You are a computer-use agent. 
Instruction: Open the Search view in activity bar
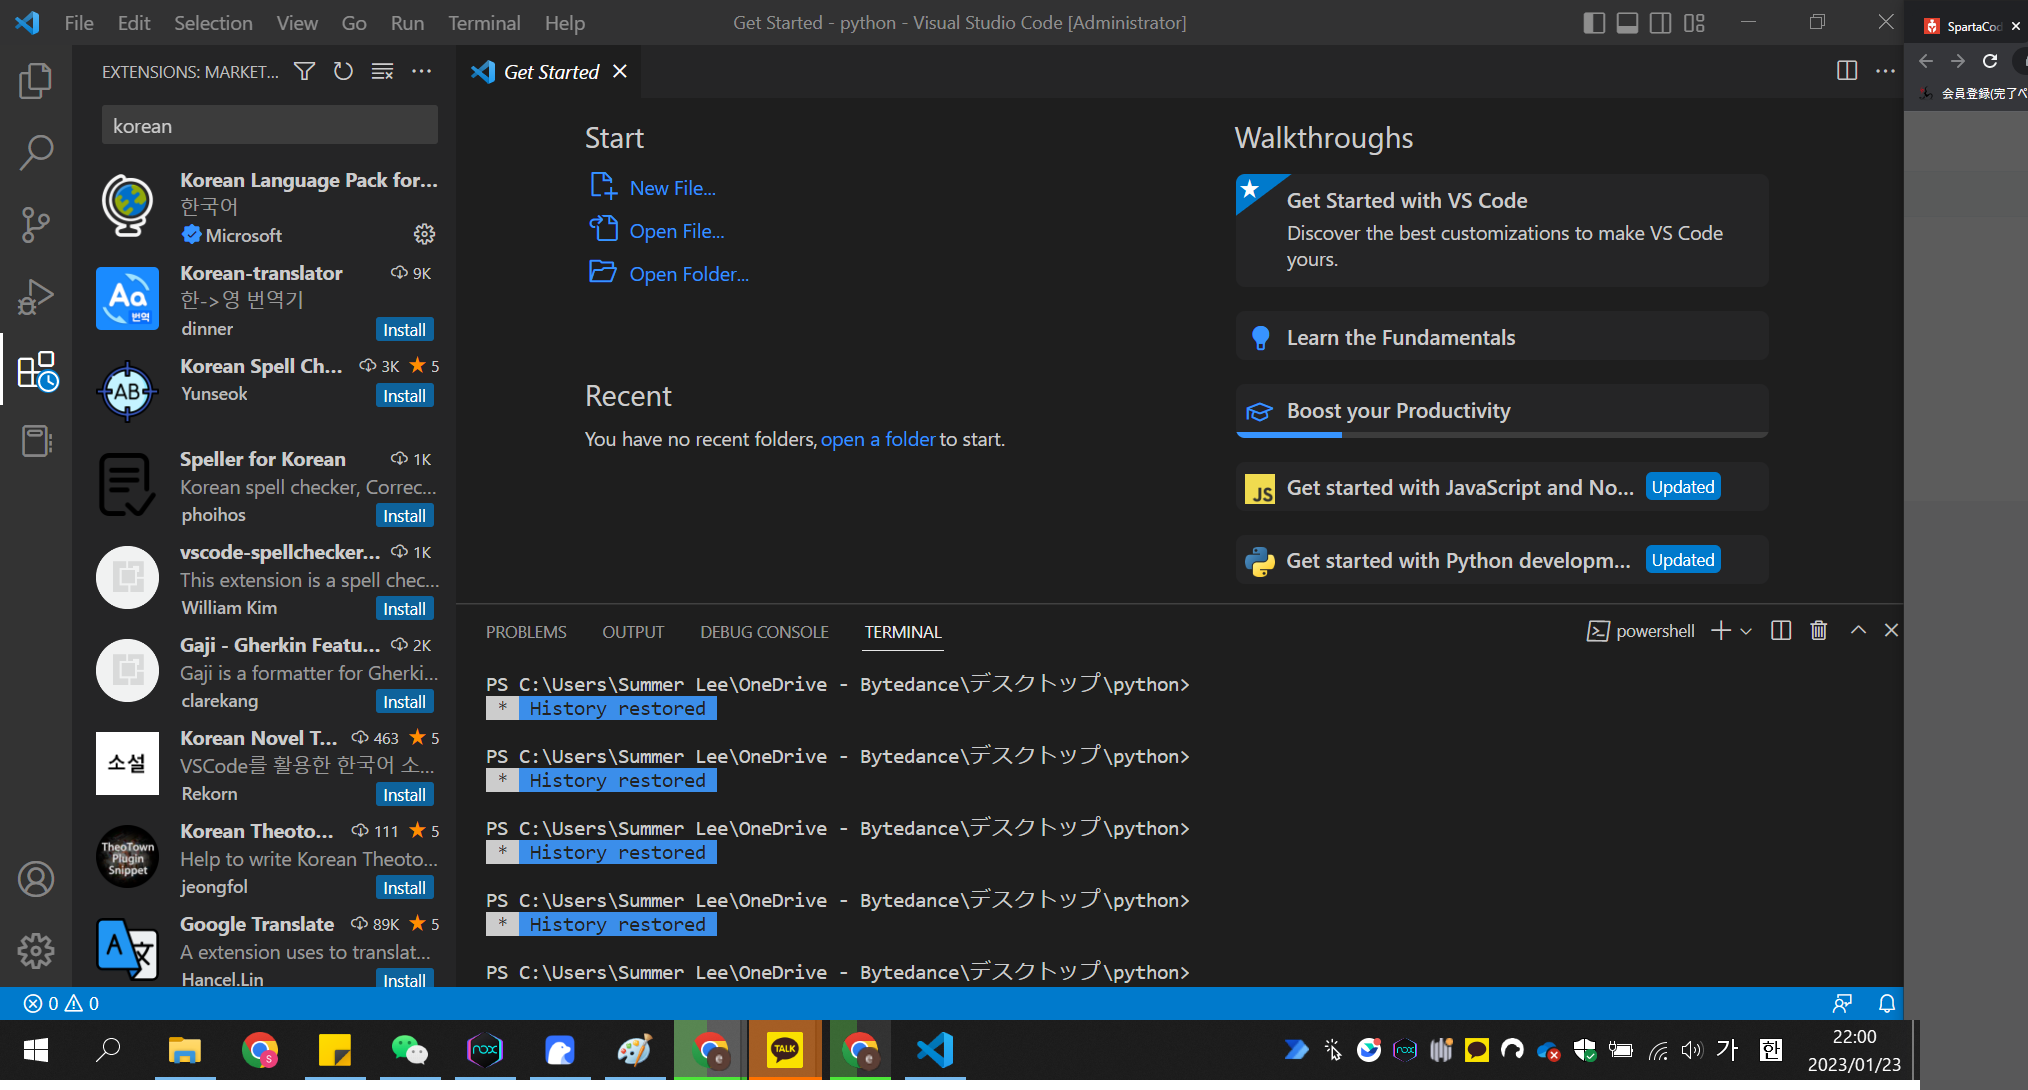36,153
